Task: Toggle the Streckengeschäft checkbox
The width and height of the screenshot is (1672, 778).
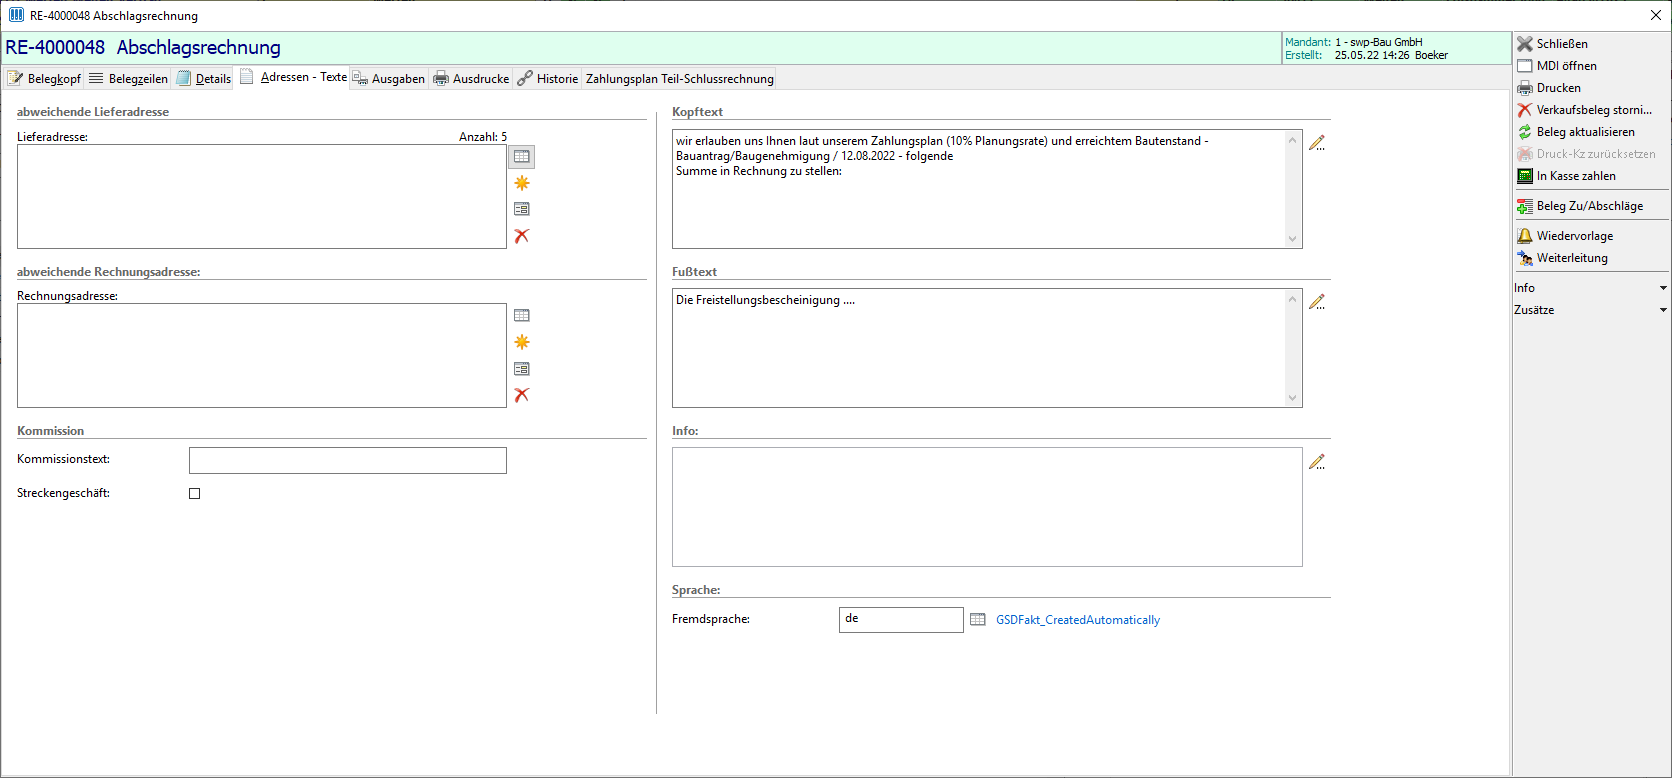Action: click(195, 494)
